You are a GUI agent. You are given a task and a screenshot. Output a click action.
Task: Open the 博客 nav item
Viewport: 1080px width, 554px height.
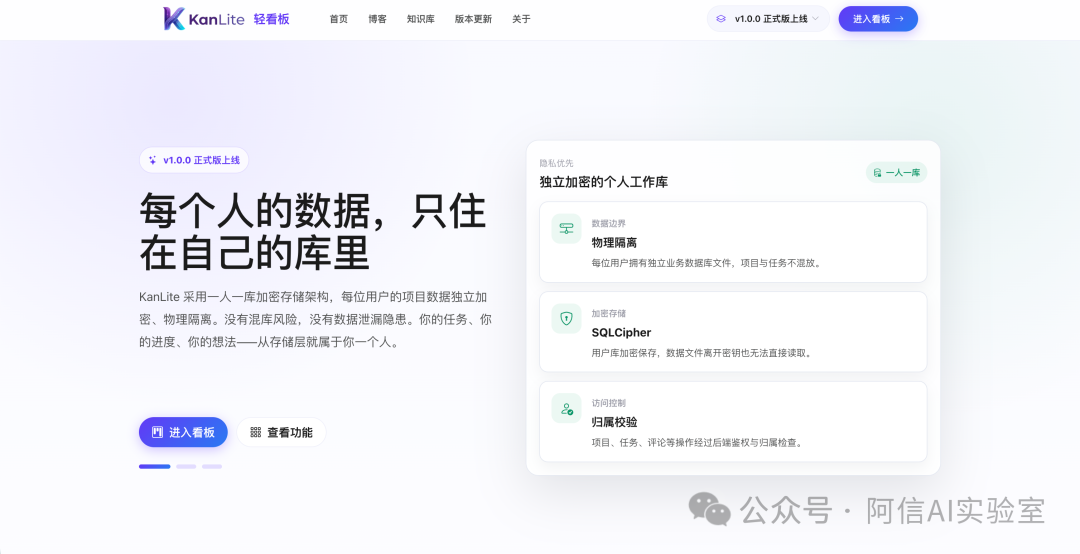point(377,19)
